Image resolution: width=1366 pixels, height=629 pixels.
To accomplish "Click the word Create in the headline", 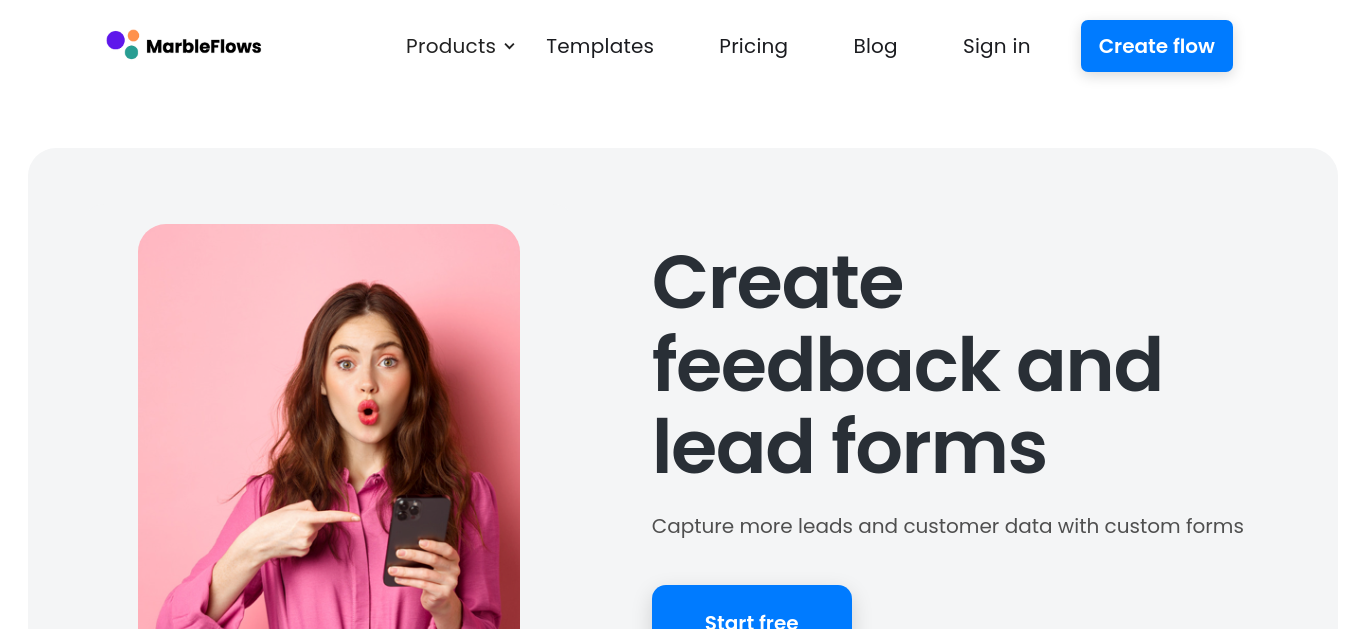I will (x=777, y=283).
